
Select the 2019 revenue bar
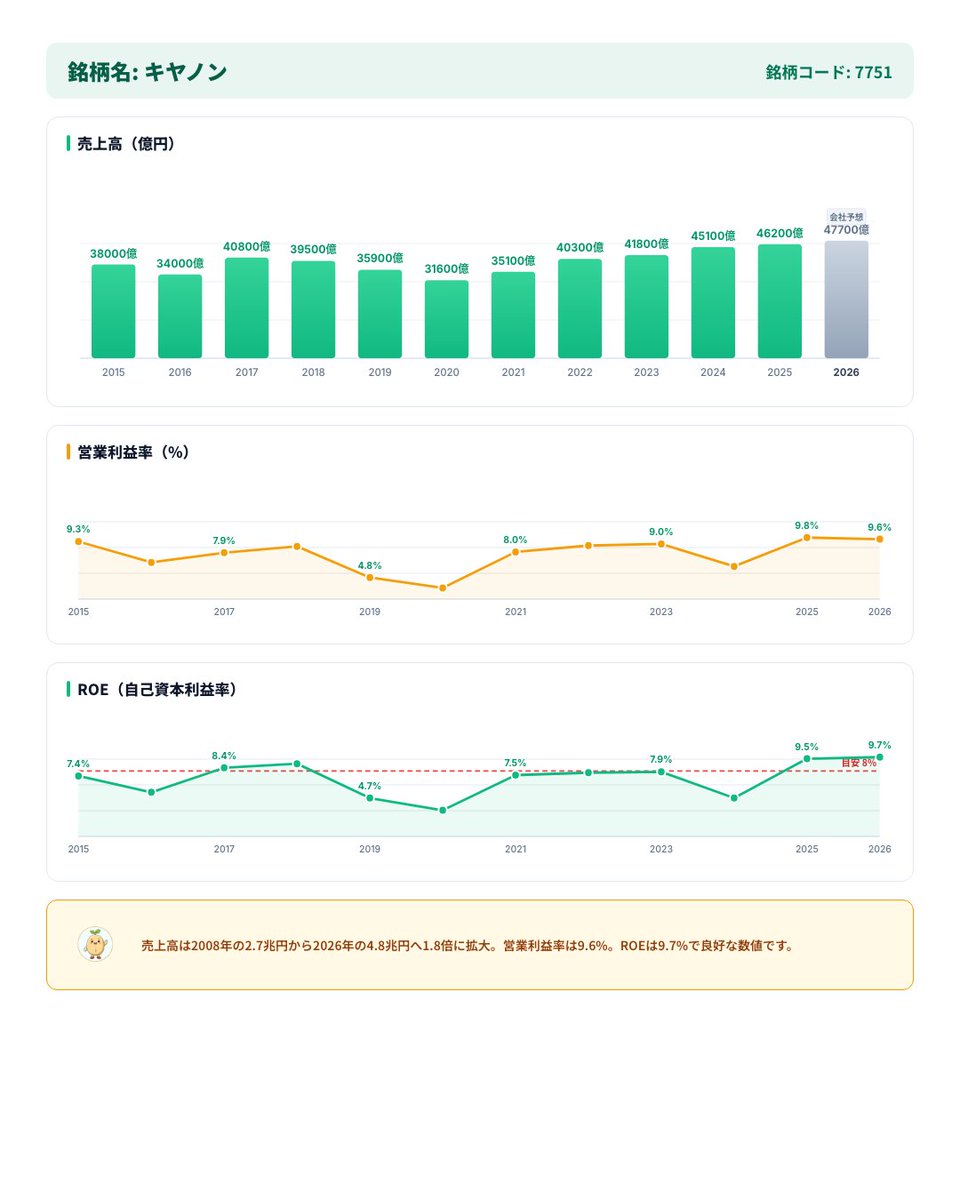[x=380, y=314]
